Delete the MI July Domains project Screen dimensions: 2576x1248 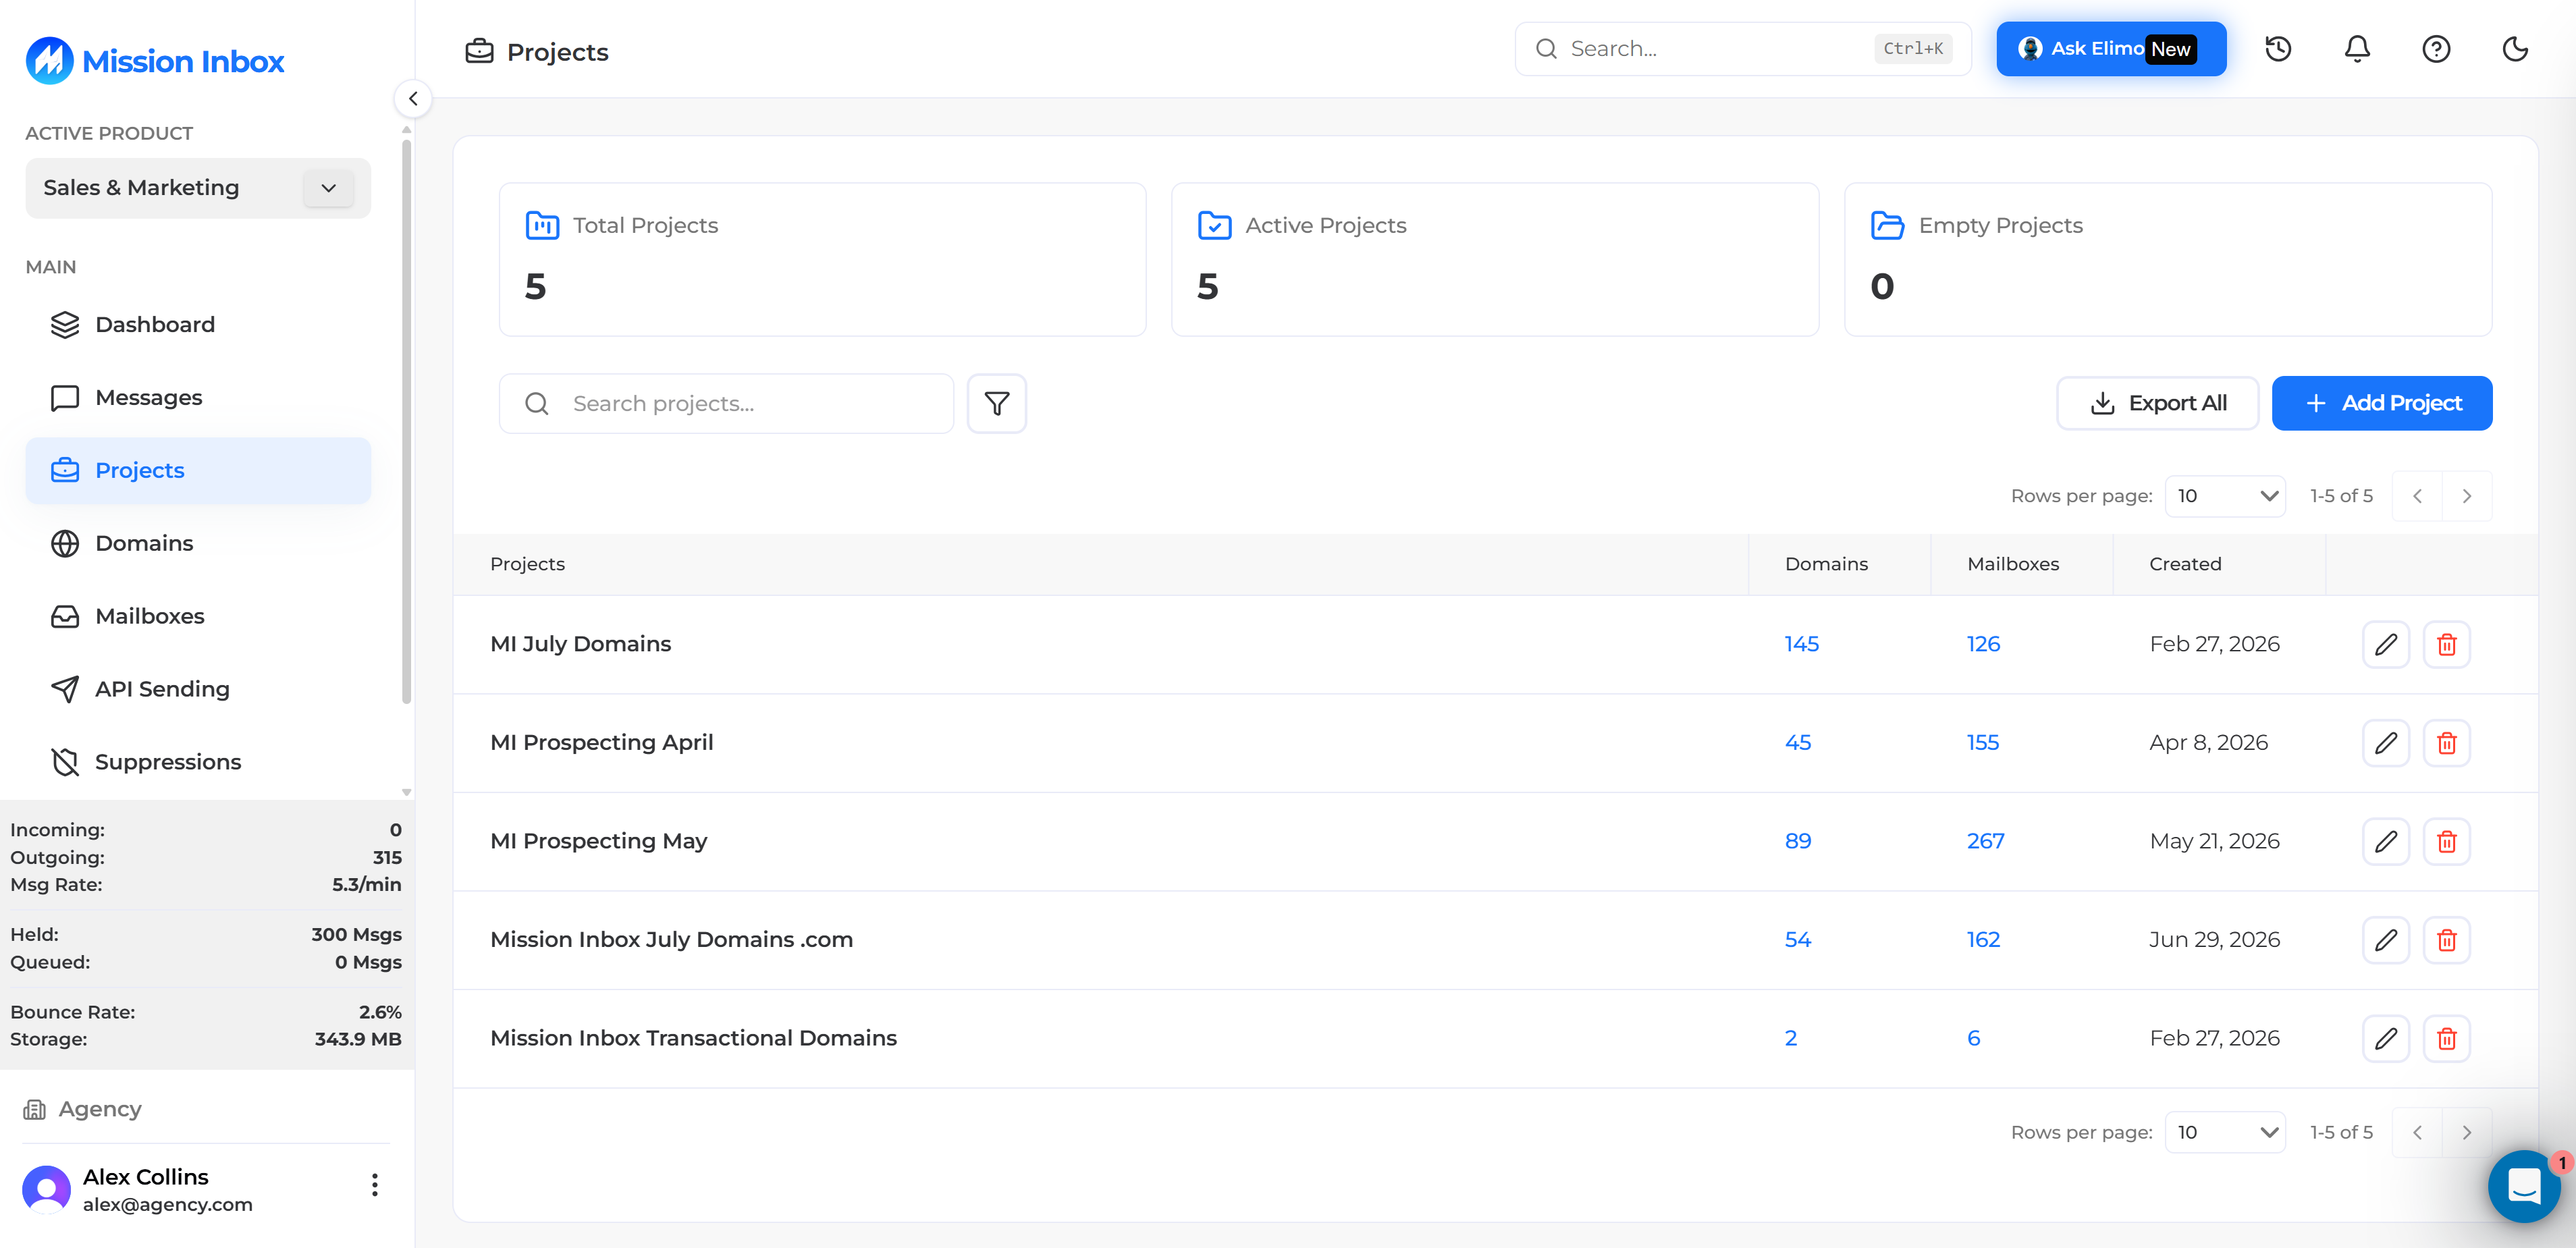point(2446,644)
